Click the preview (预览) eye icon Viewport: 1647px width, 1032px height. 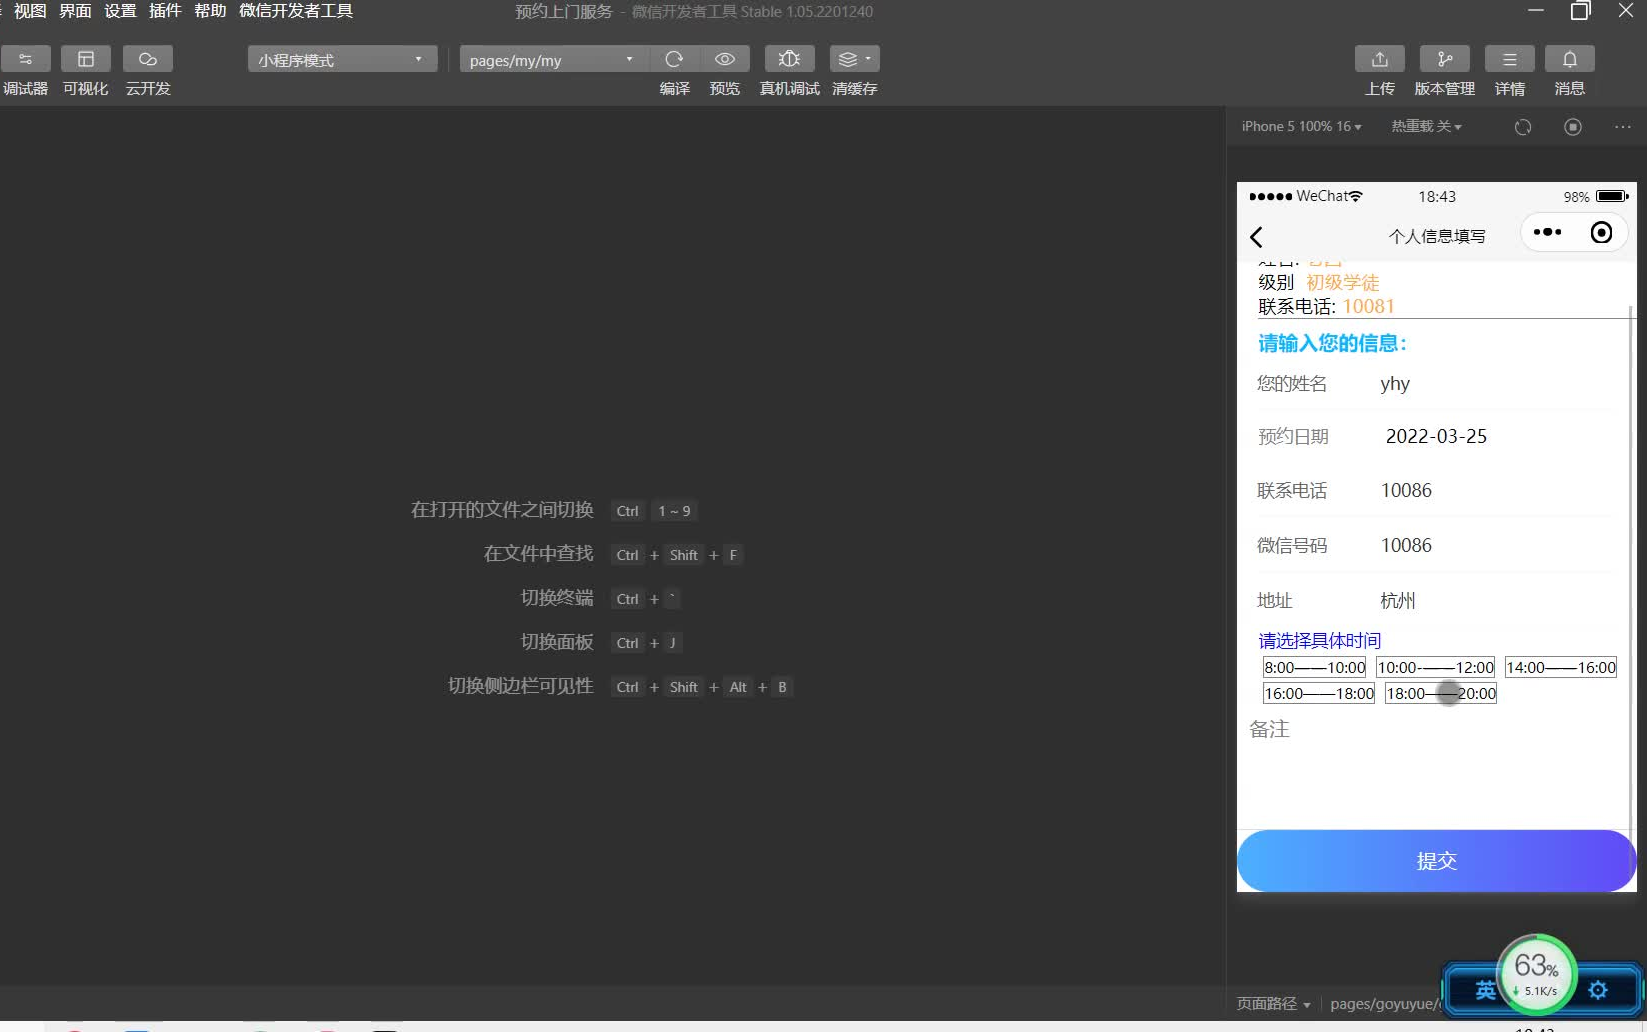click(x=725, y=59)
